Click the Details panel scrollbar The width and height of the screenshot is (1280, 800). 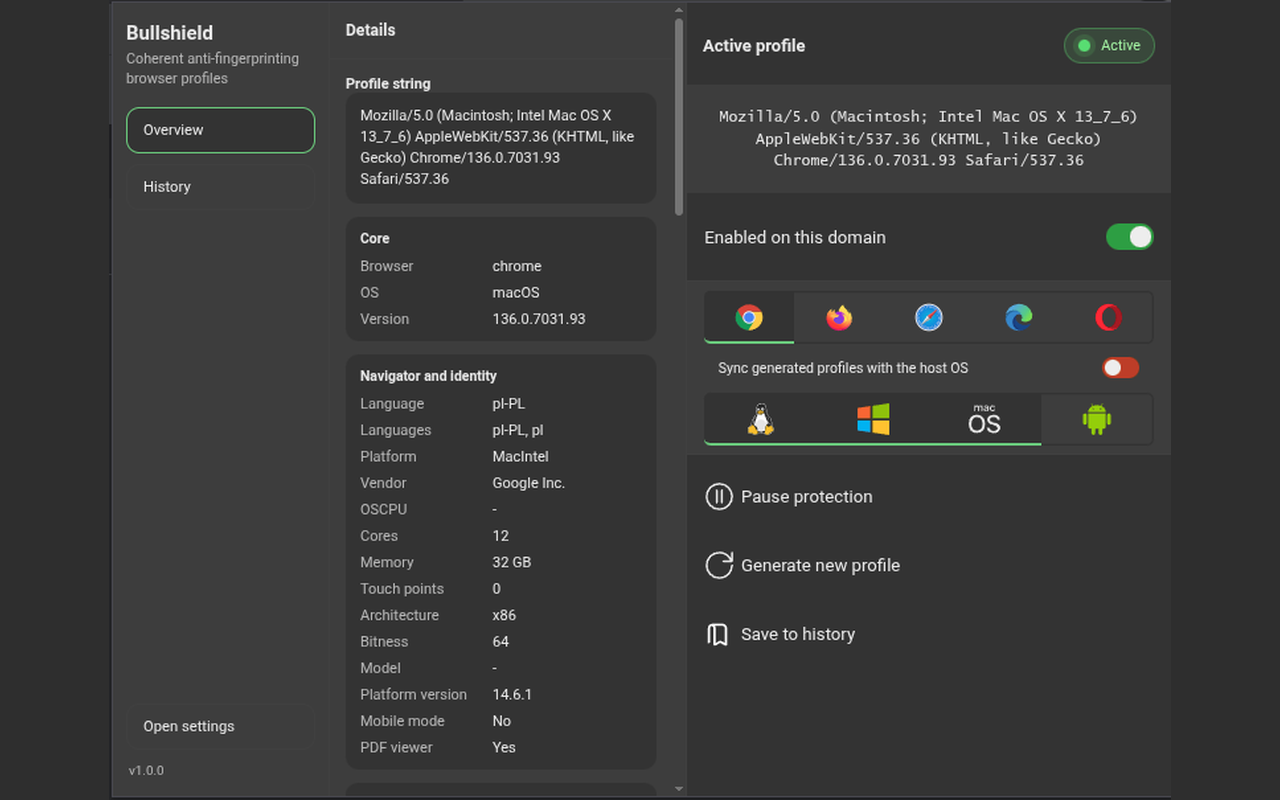coord(679,115)
